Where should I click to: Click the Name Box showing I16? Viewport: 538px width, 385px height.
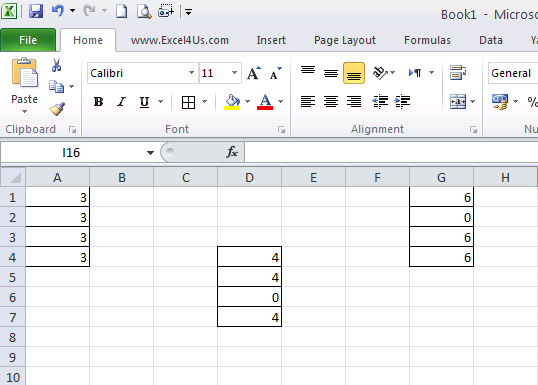[71, 152]
